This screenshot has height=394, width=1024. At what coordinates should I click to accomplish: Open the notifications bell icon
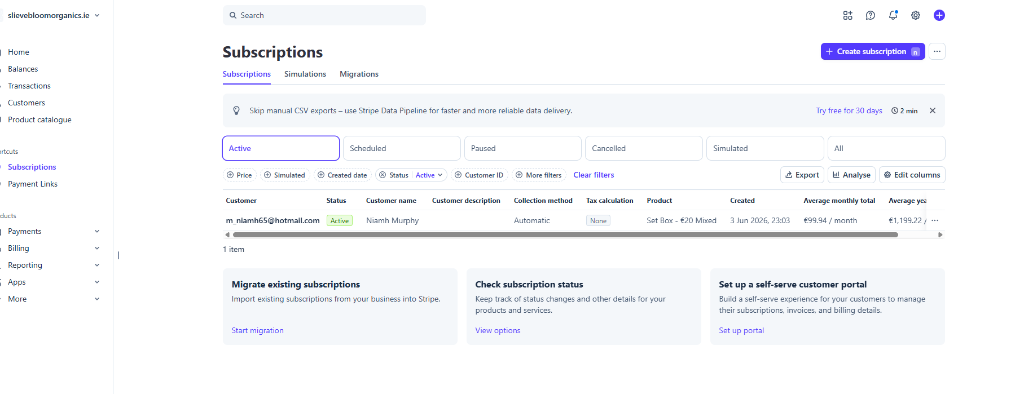(x=893, y=16)
